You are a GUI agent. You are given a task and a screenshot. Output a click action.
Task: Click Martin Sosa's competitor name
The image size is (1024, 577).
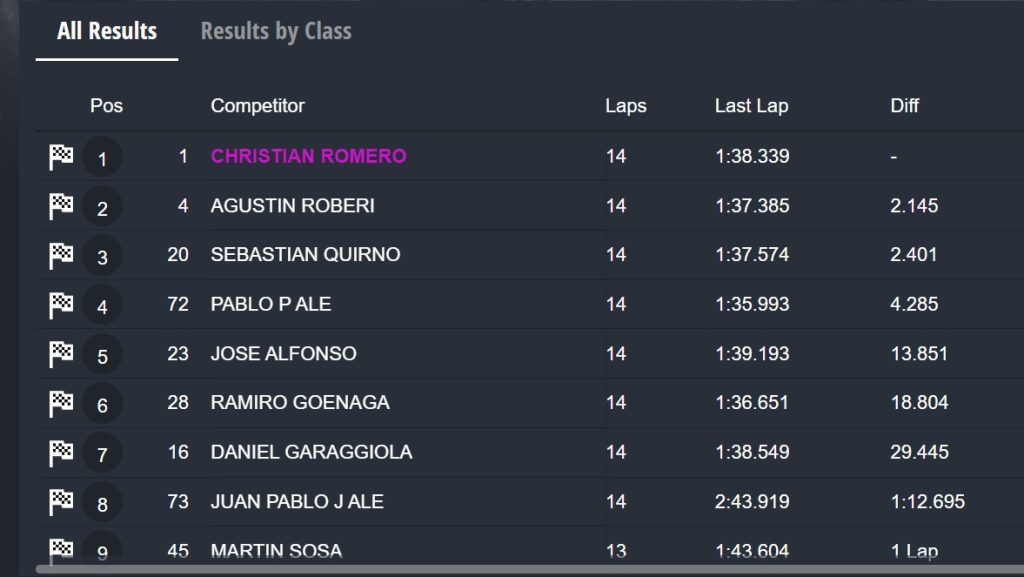(x=276, y=551)
